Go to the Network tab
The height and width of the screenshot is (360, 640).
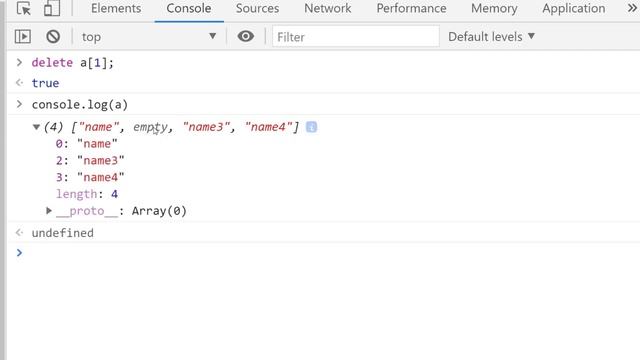(327, 8)
